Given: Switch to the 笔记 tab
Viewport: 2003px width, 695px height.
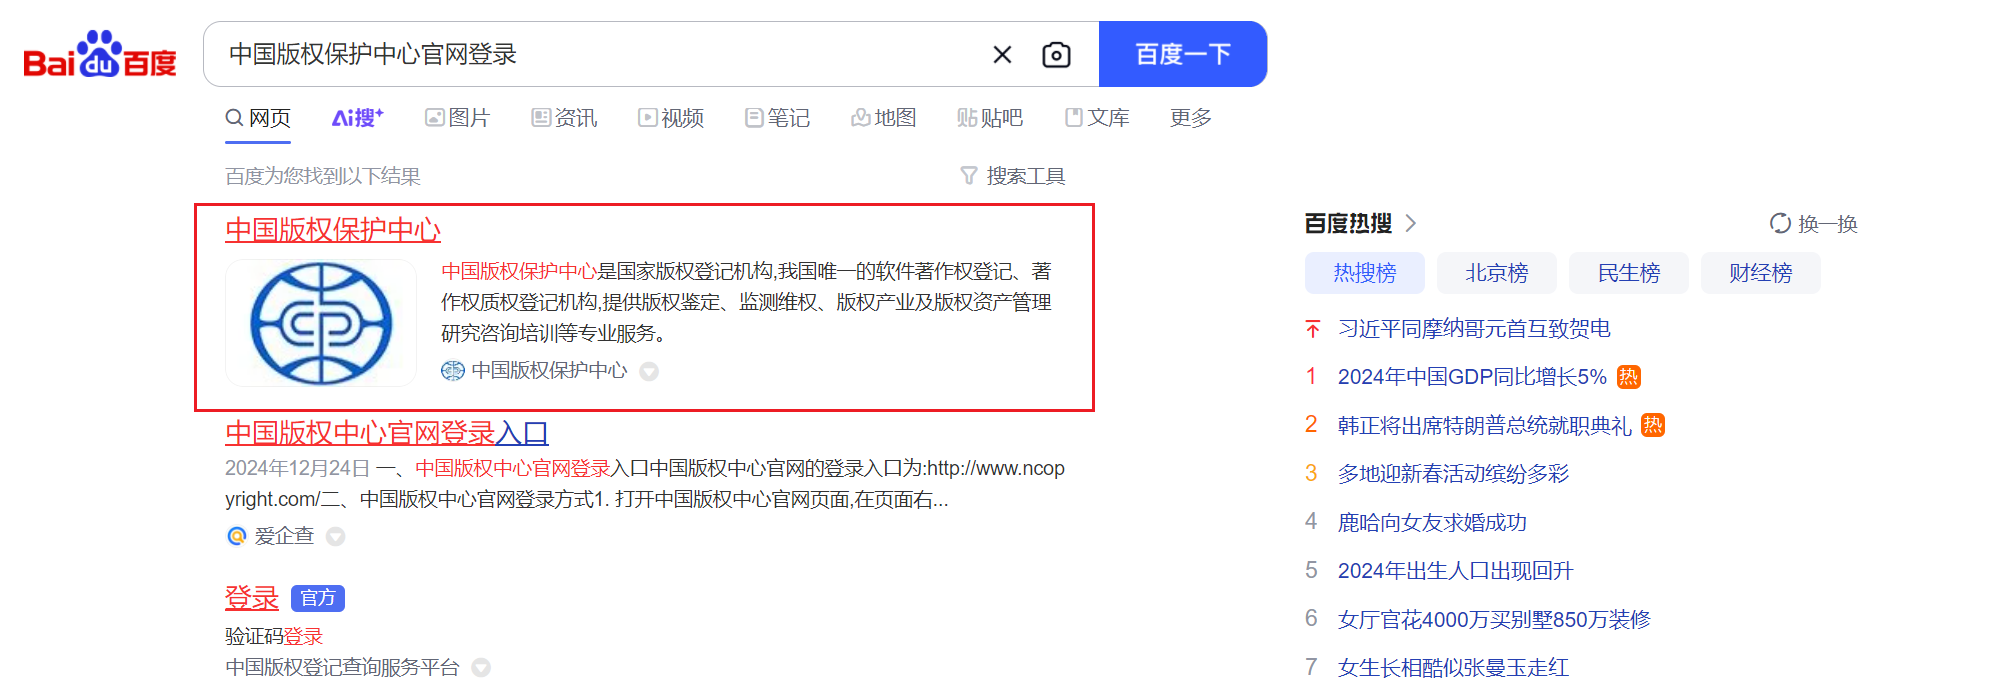Looking at the screenshot, I should pyautogui.click(x=777, y=118).
